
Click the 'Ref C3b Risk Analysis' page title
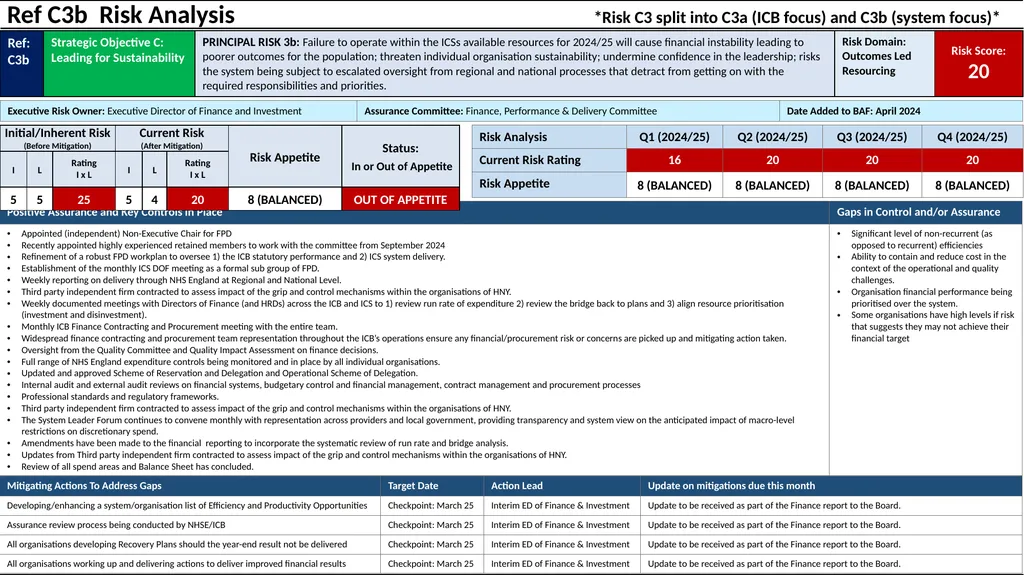pyautogui.click(x=120, y=14)
